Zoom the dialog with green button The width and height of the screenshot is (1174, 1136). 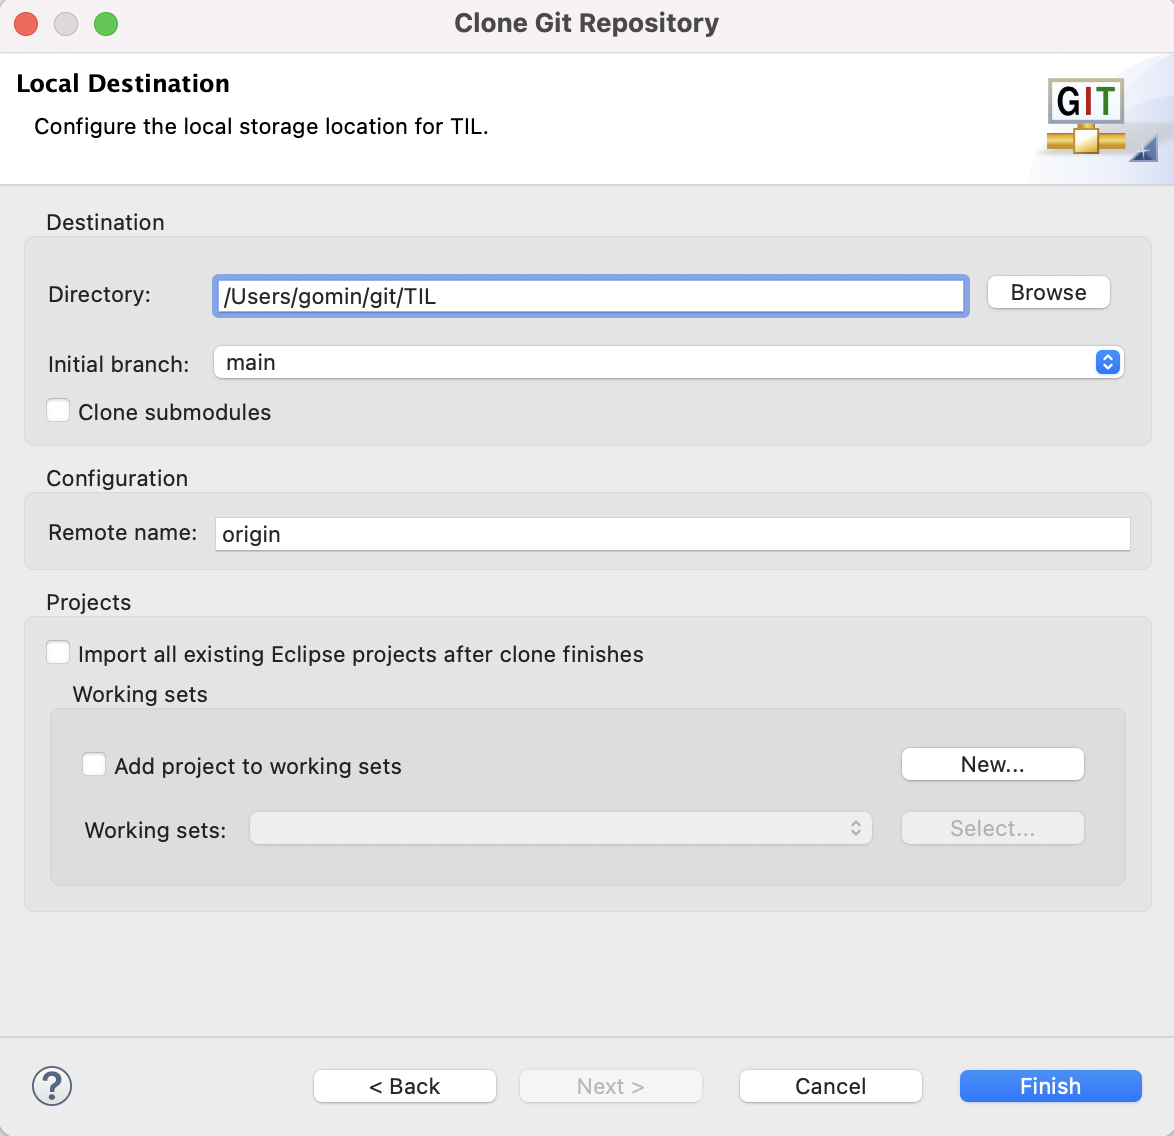click(106, 24)
